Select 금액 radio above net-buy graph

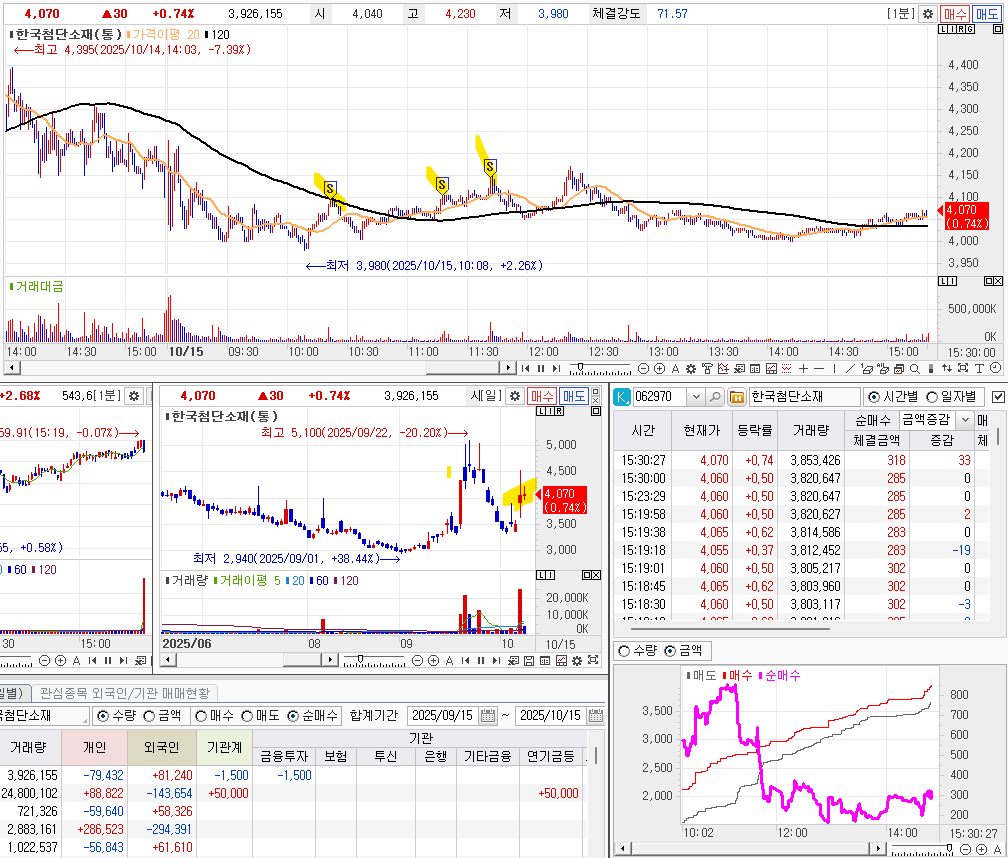[x=670, y=651]
